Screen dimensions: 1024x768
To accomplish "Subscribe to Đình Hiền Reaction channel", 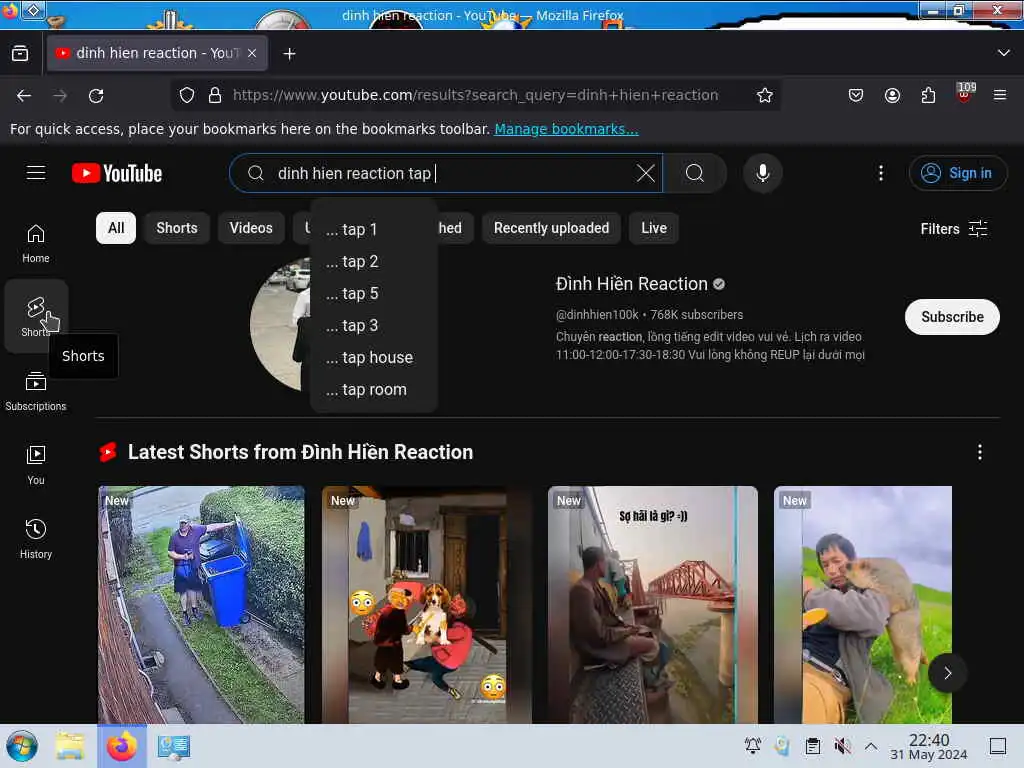I will click(952, 317).
